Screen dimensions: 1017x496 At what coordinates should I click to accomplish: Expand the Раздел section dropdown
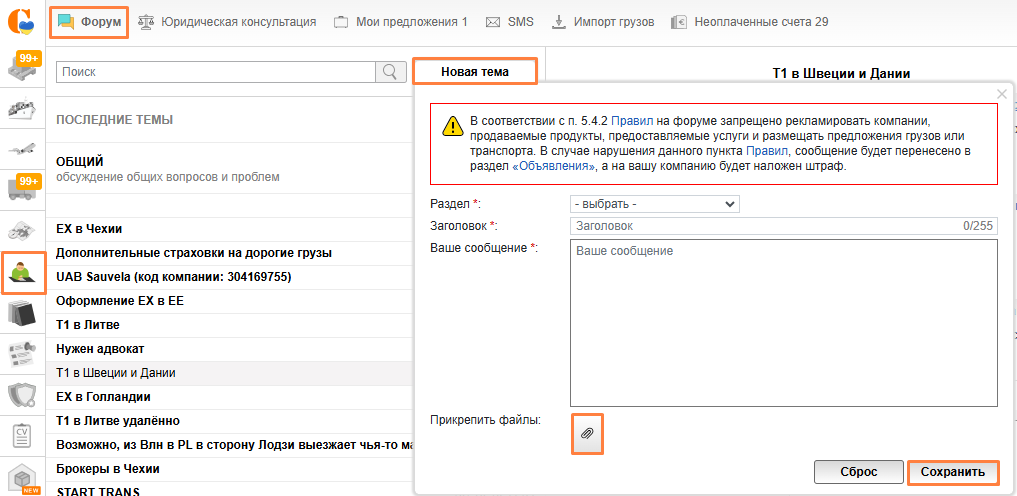tap(654, 204)
